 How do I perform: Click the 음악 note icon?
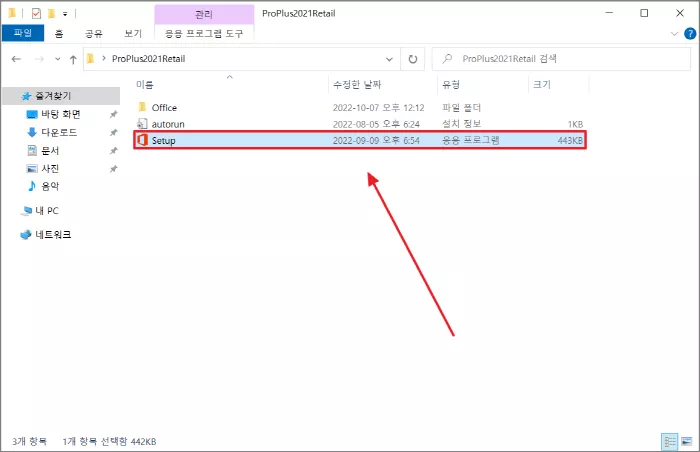tap(32, 186)
